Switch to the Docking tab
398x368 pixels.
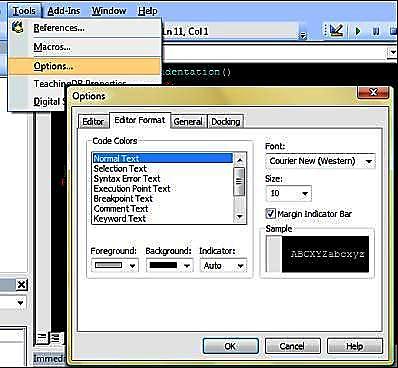click(226, 122)
